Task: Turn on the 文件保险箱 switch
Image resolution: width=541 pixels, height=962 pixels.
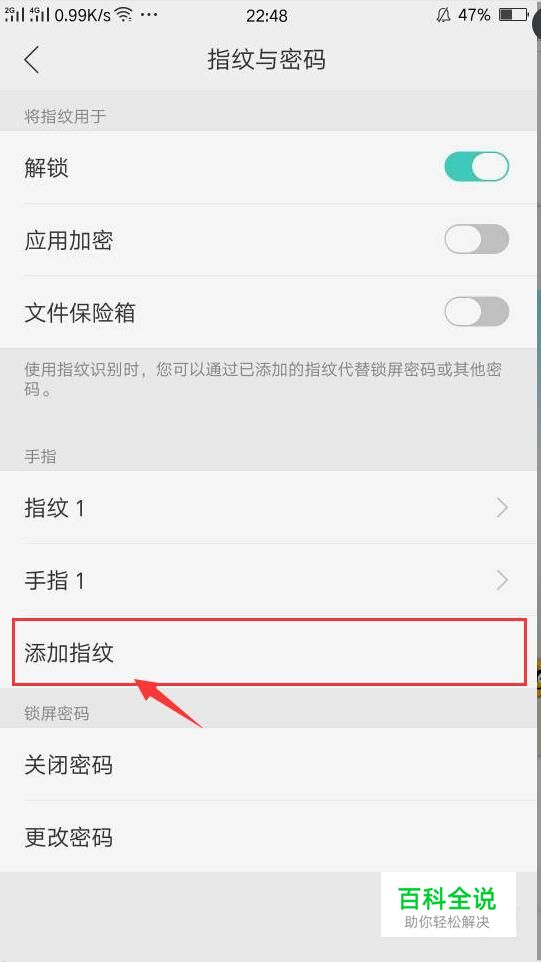Action: (x=477, y=312)
